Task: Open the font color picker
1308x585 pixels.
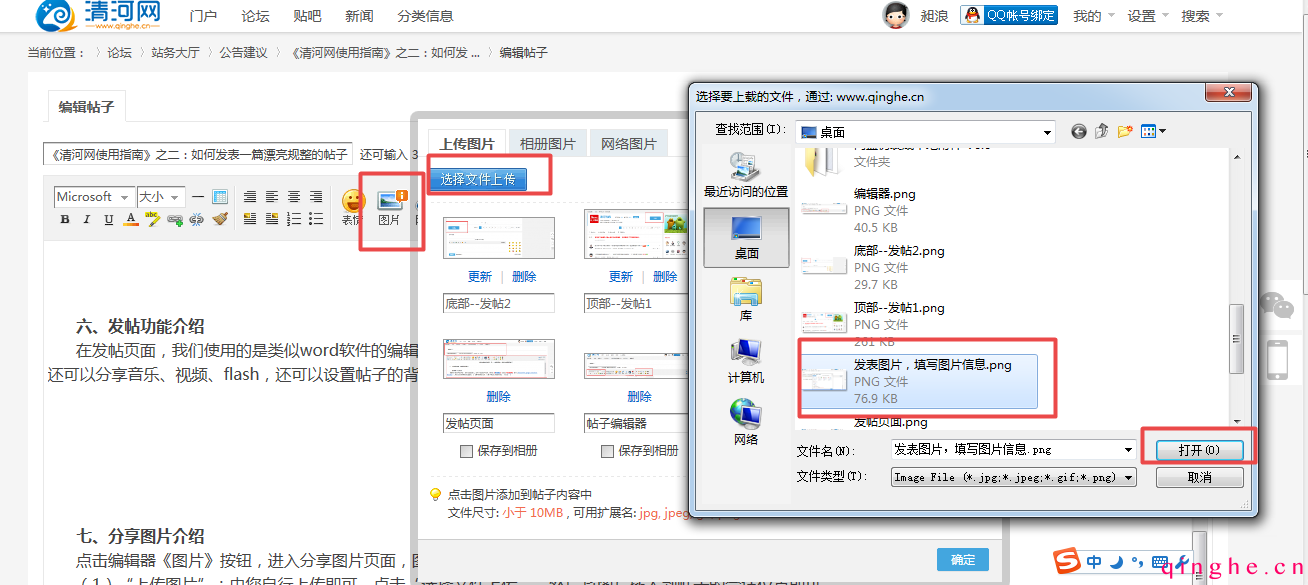Action: (x=131, y=219)
